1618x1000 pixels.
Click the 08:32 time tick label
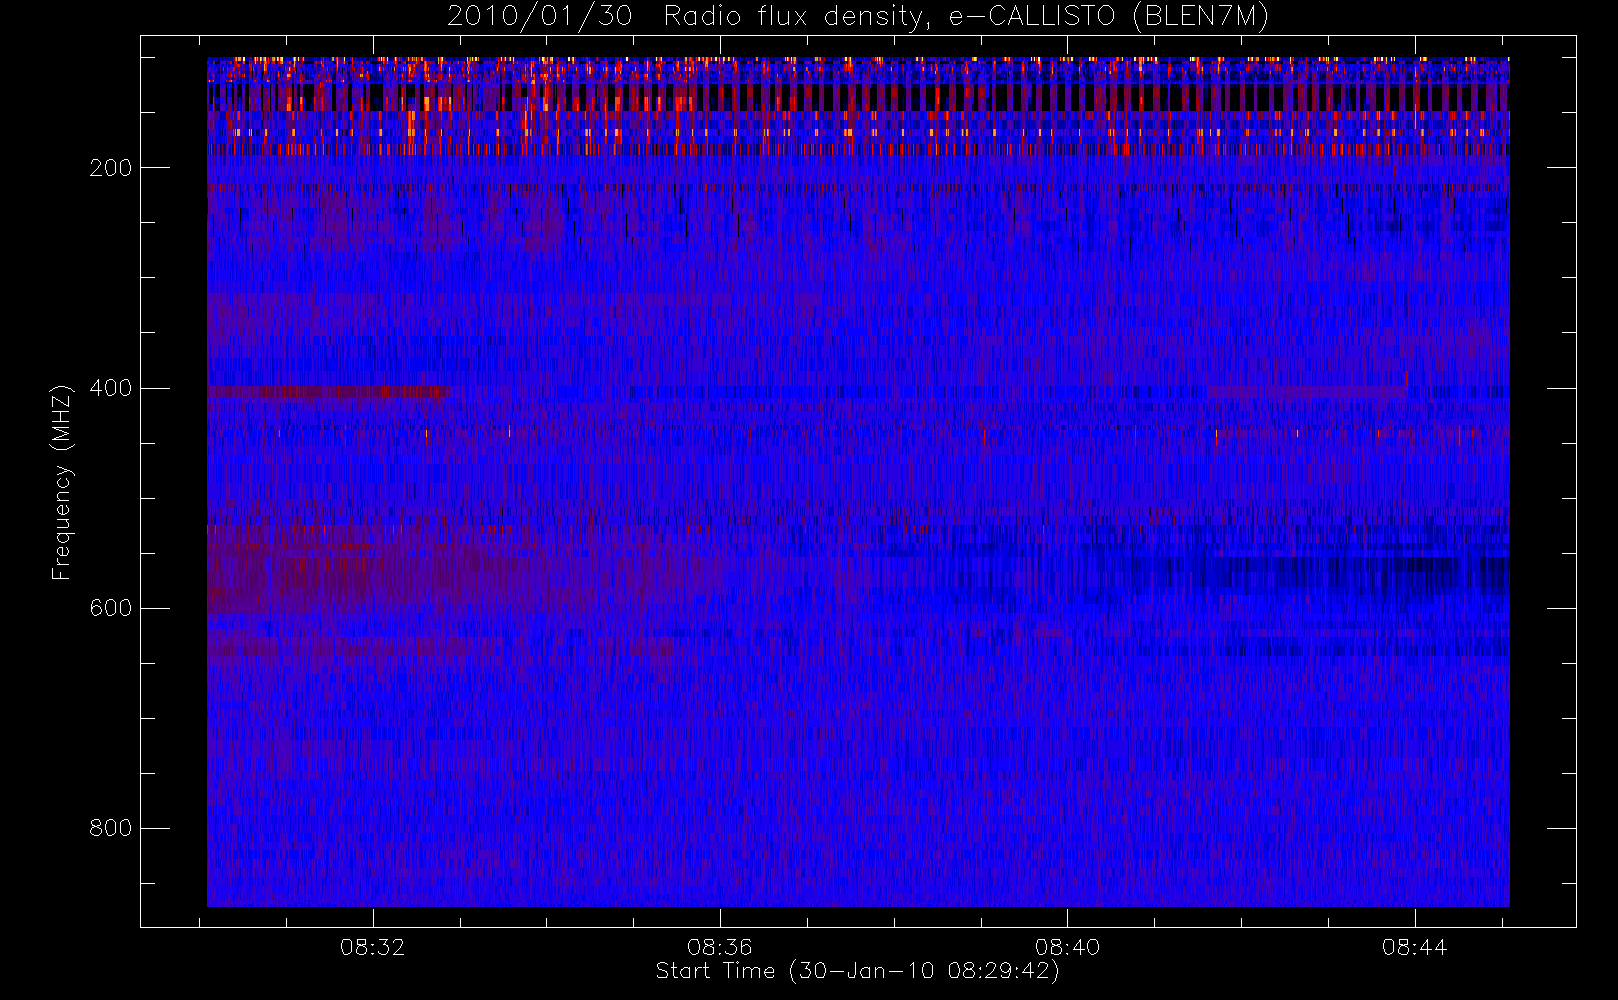tap(373, 947)
